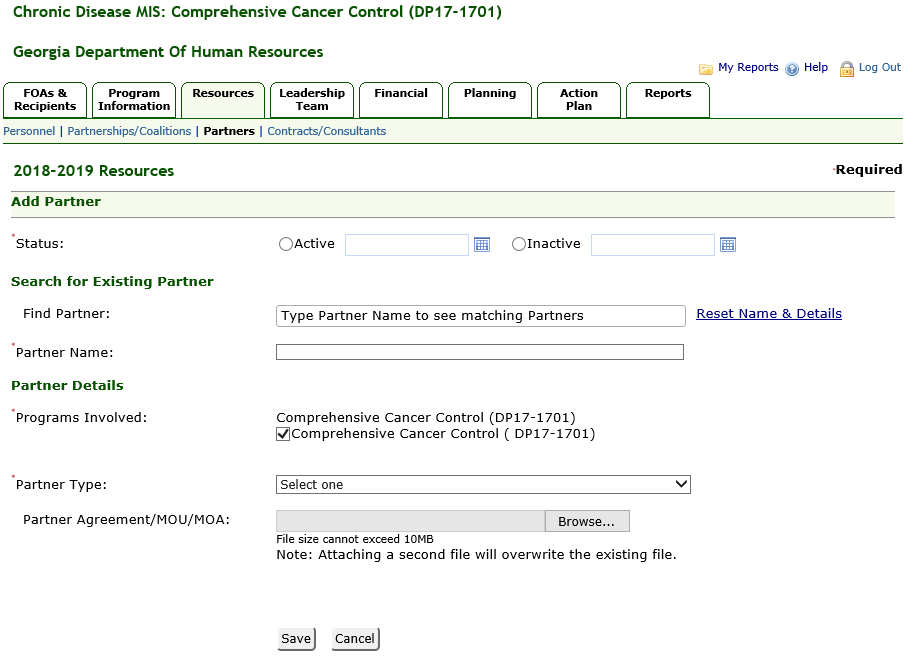Click Browse to attach agreement file
The image size is (905, 659).
coord(586,521)
